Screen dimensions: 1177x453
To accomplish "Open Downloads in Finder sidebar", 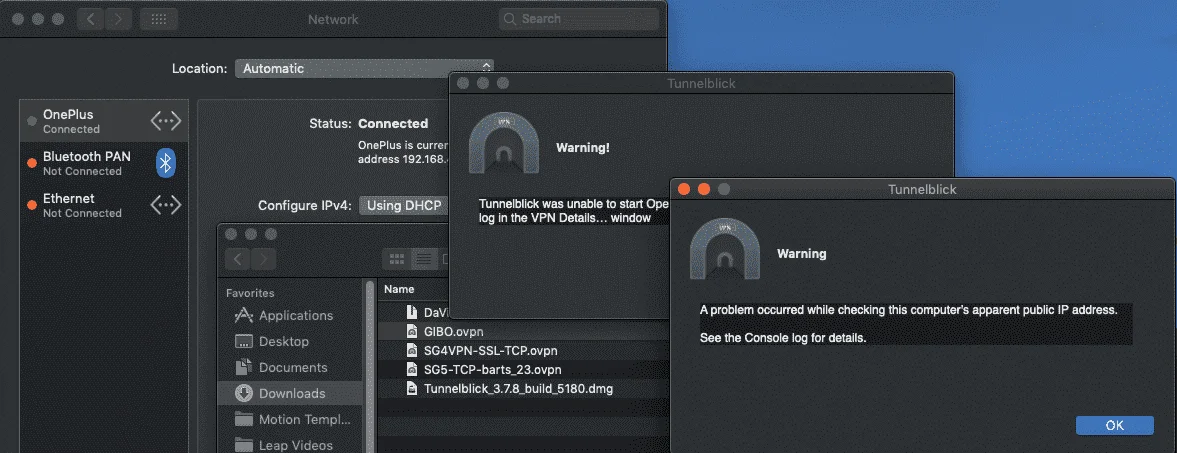I will (290, 393).
